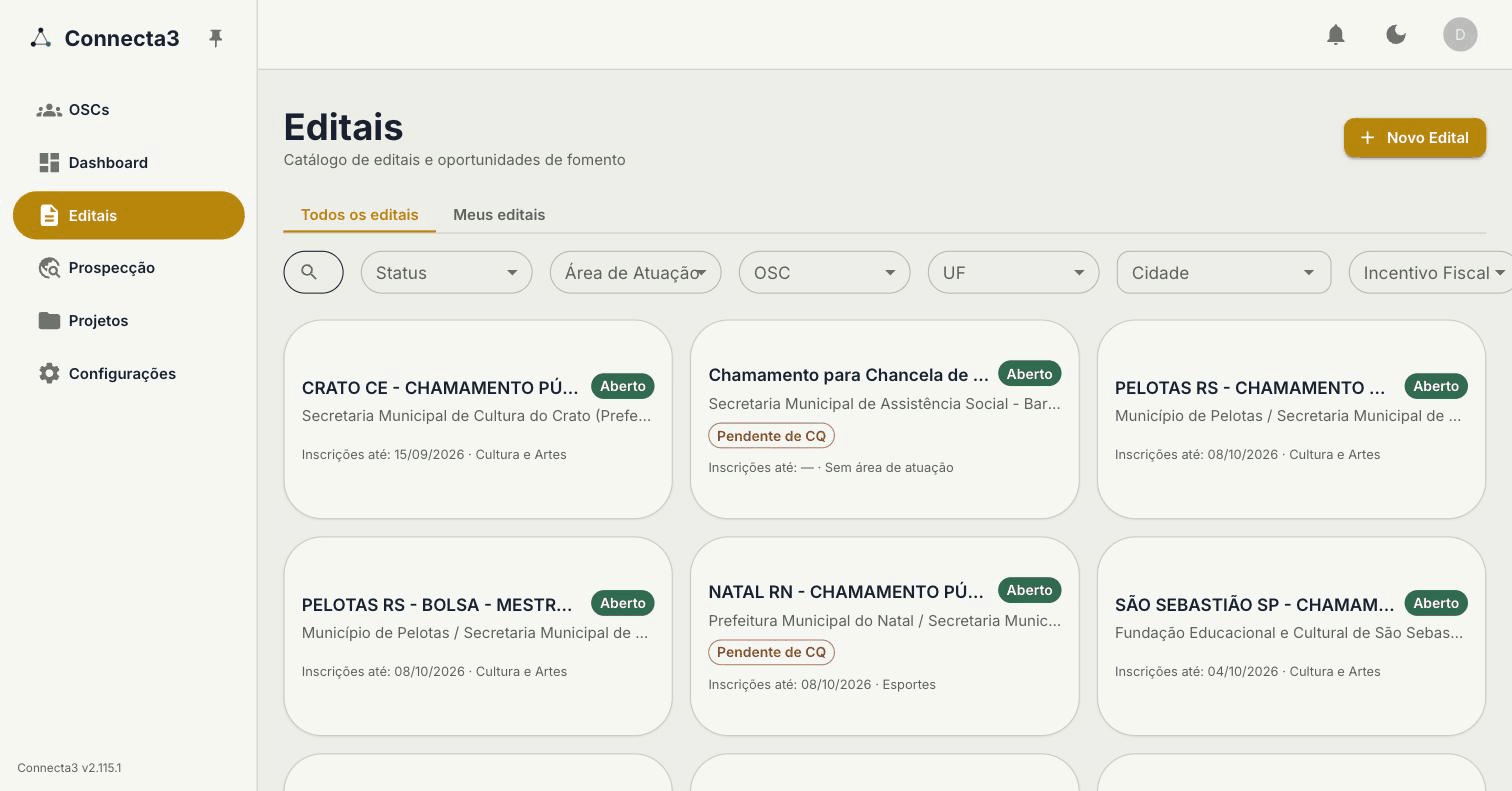Click Aberto badge on Chancela card
This screenshot has width=1512, height=791.
1029,374
